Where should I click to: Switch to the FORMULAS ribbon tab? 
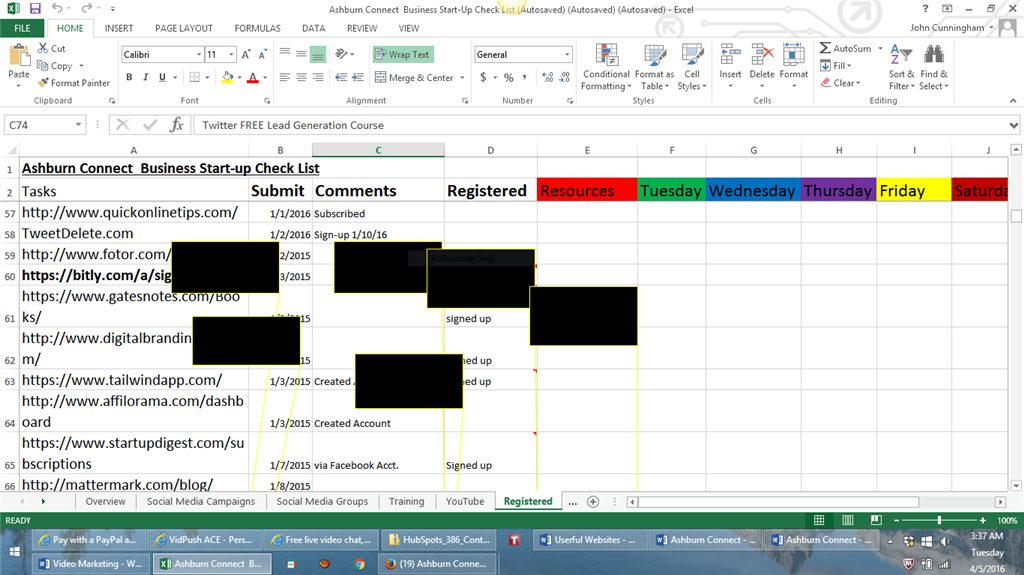(x=257, y=28)
